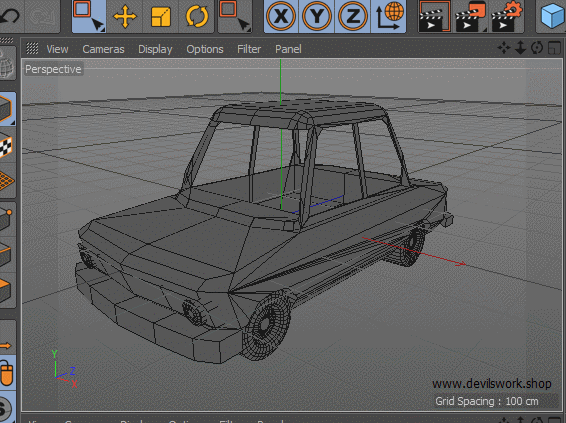Screen dimensions: 566x423
Task: Click the viewport dolly zoom icon
Action: [520, 48]
